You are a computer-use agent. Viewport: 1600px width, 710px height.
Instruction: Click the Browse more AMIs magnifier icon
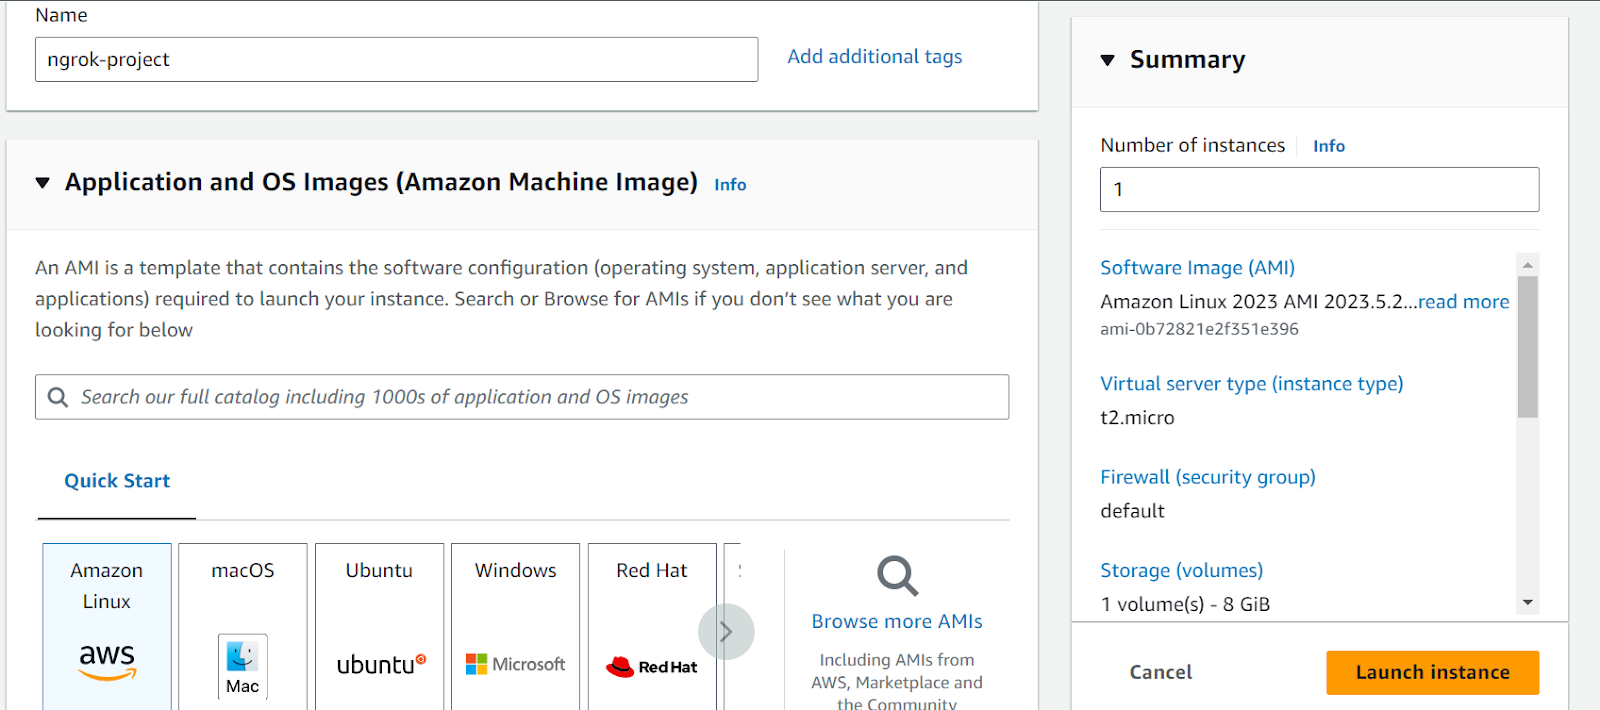tap(897, 576)
